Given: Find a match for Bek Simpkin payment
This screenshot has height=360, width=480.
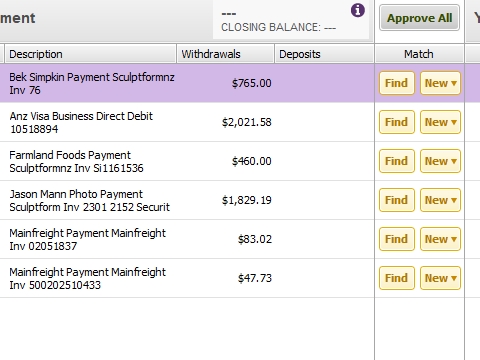Looking at the screenshot, I should [x=397, y=83].
